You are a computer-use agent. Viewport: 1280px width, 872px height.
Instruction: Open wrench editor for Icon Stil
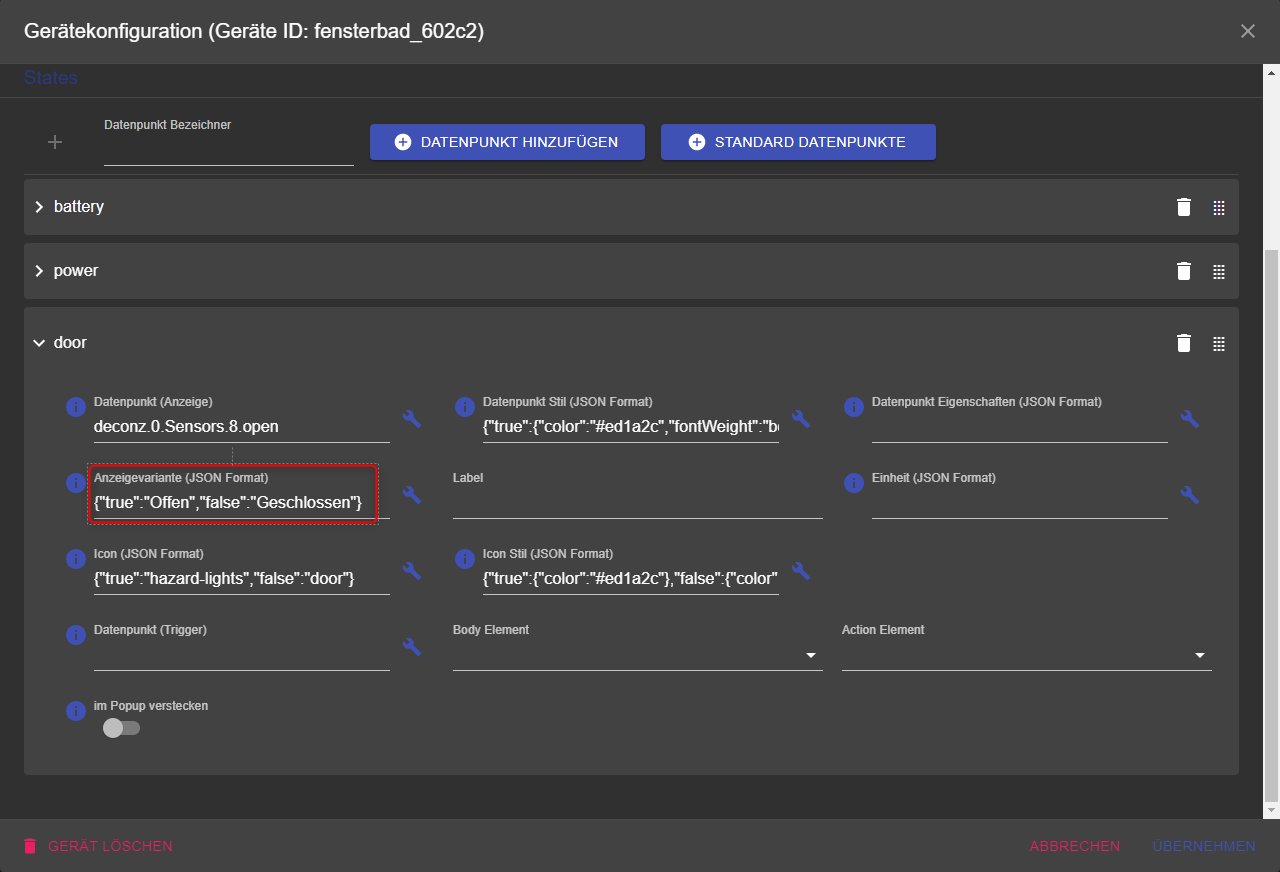tap(800, 570)
